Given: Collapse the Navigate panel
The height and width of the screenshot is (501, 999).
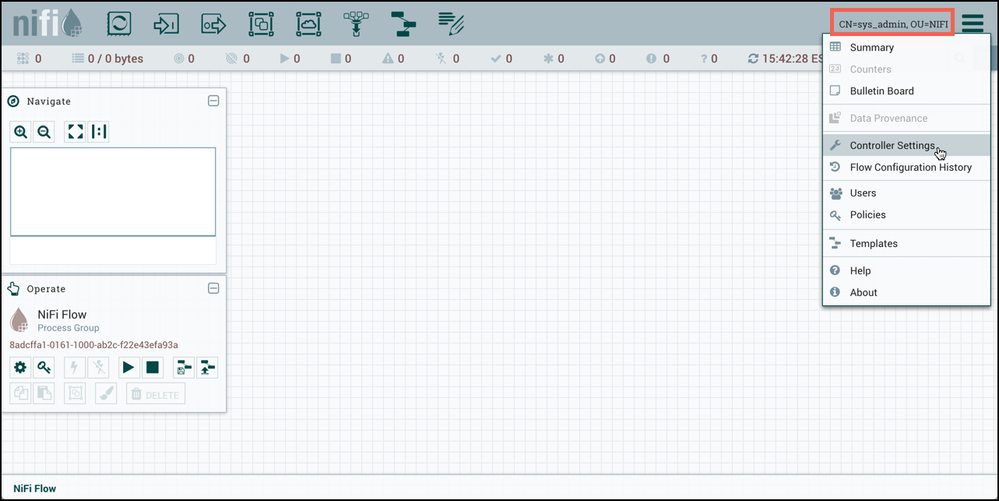Looking at the screenshot, I should pos(213,101).
